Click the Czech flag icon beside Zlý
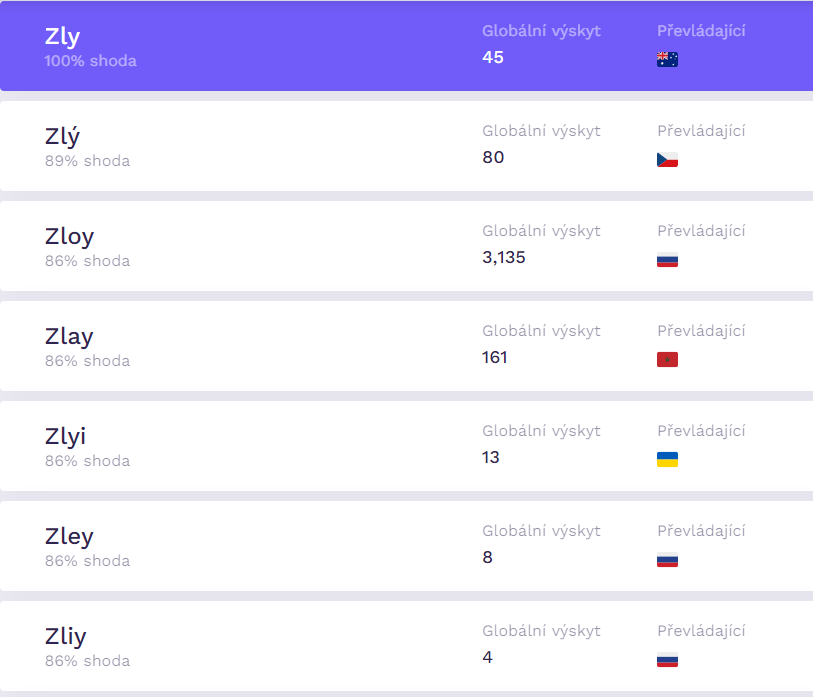The width and height of the screenshot is (813, 697). (x=667, y=159)
